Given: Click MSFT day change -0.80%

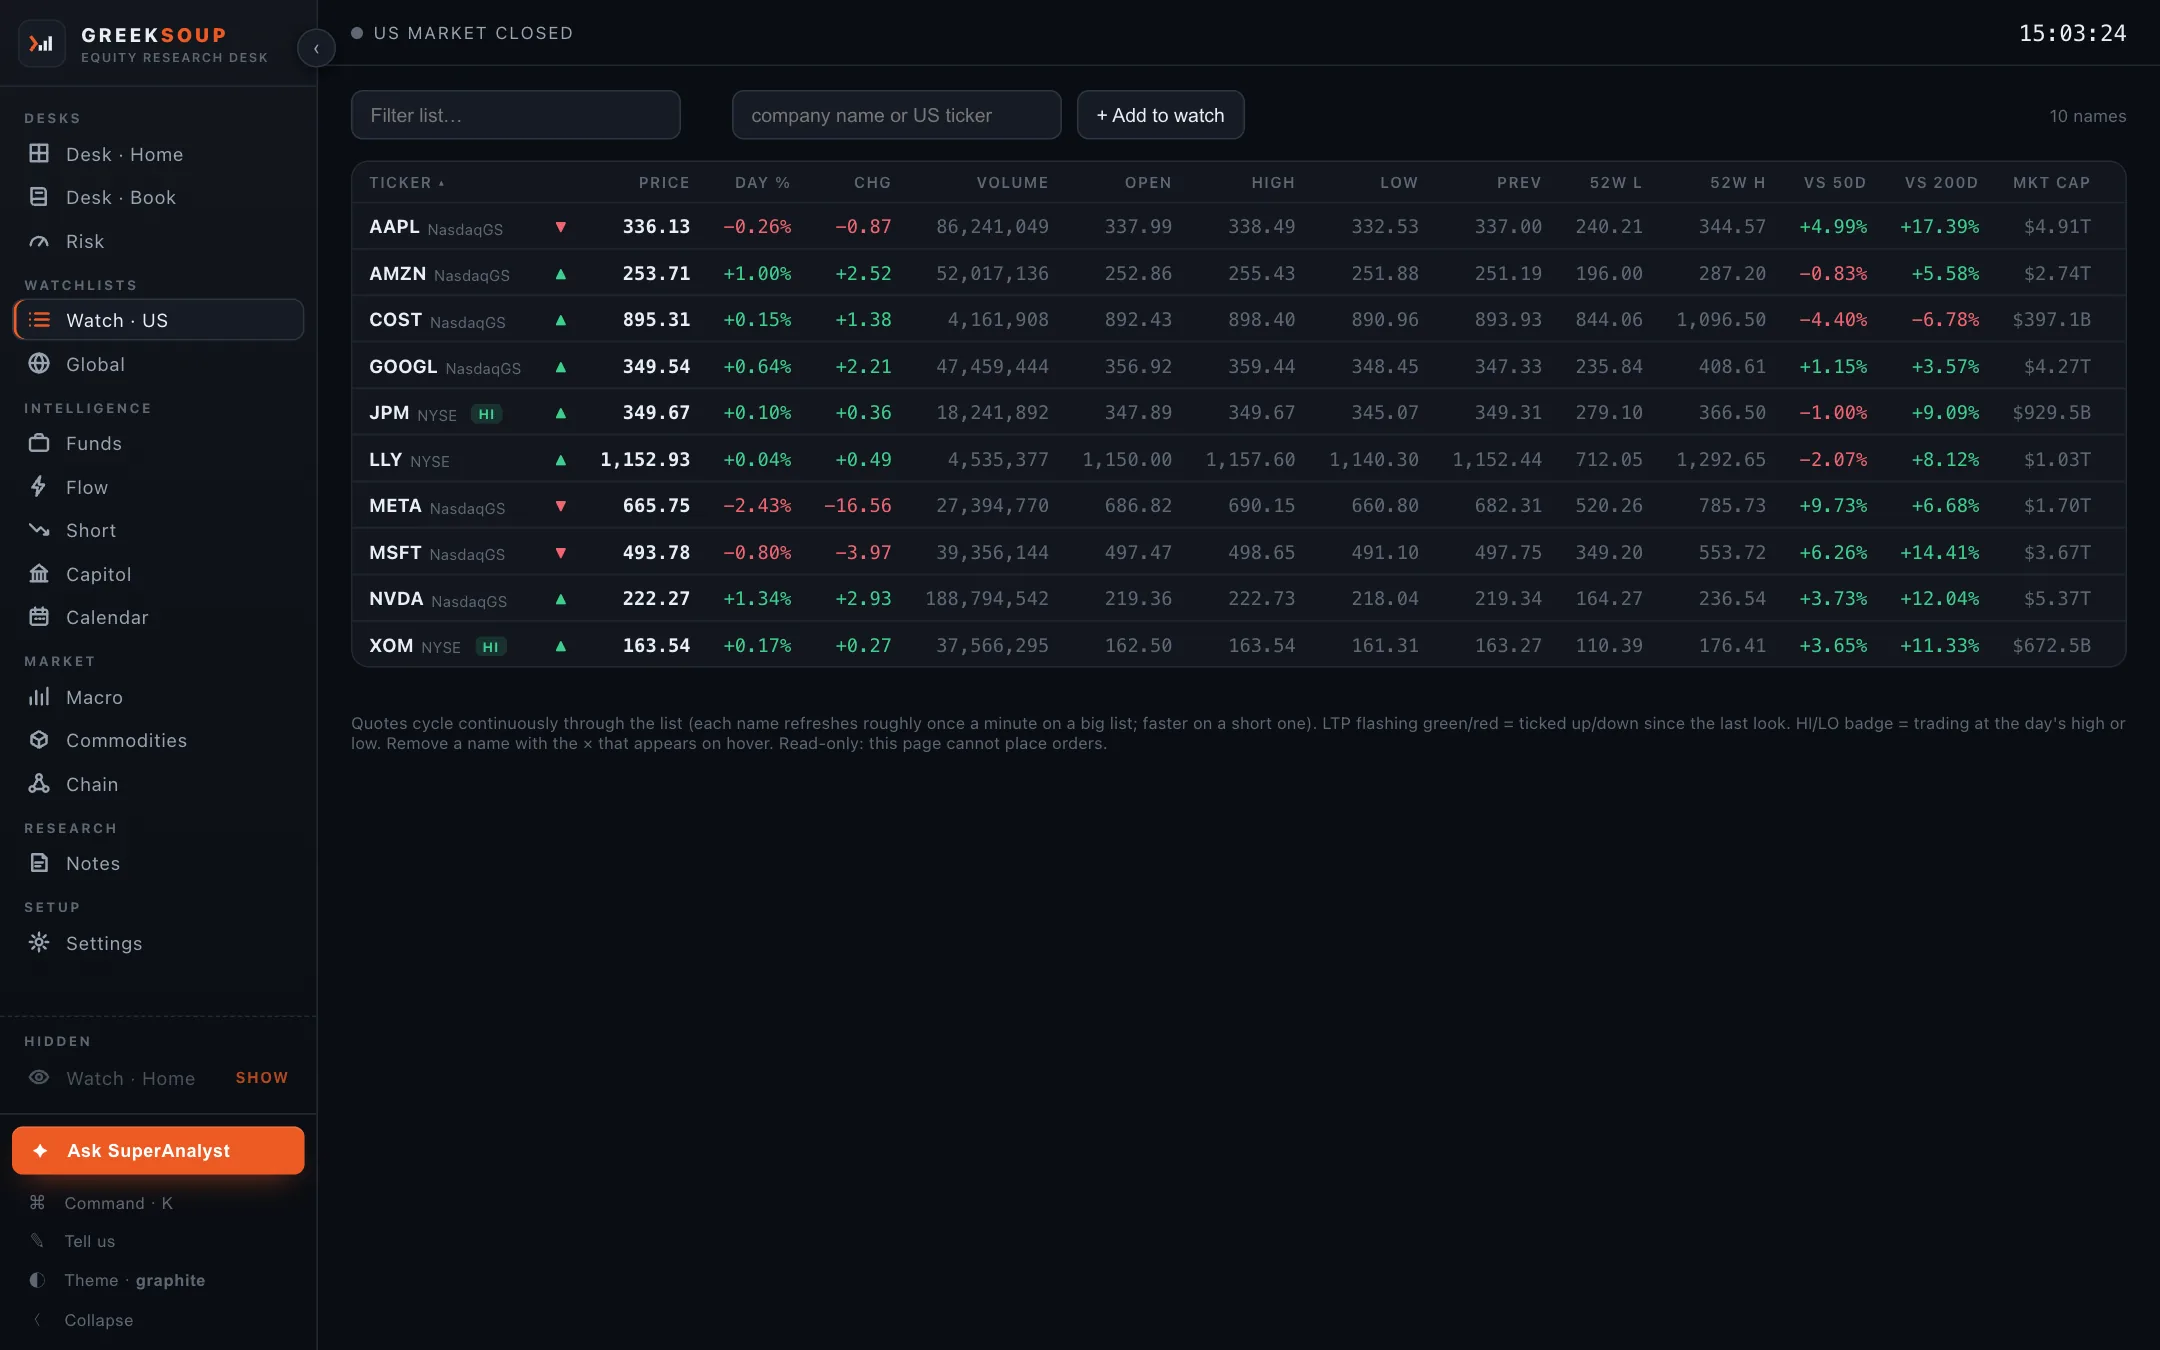Looking at the screenshot, I should pos(757,553).
